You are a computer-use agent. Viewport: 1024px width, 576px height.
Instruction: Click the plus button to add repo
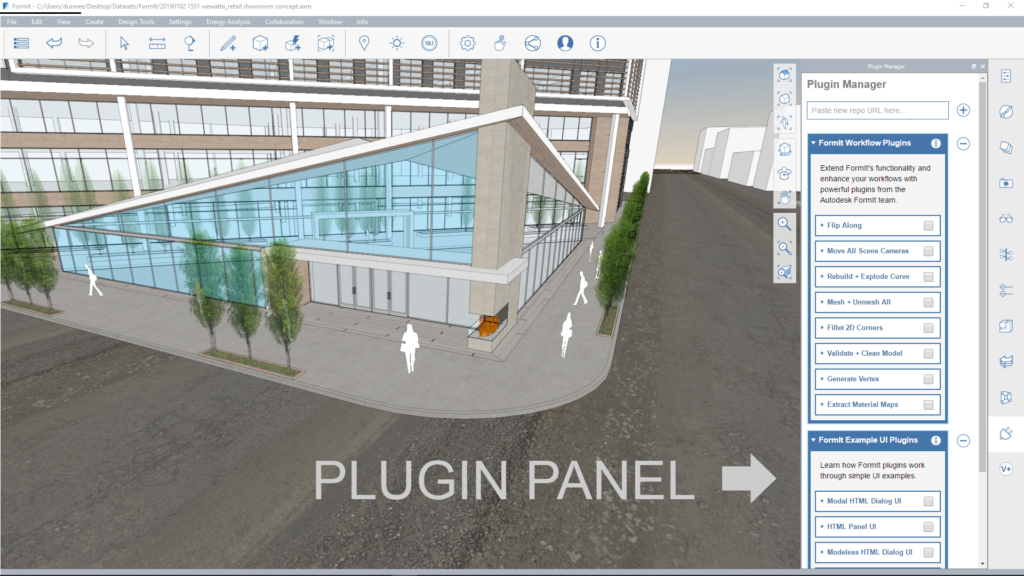tap(963, 110)
